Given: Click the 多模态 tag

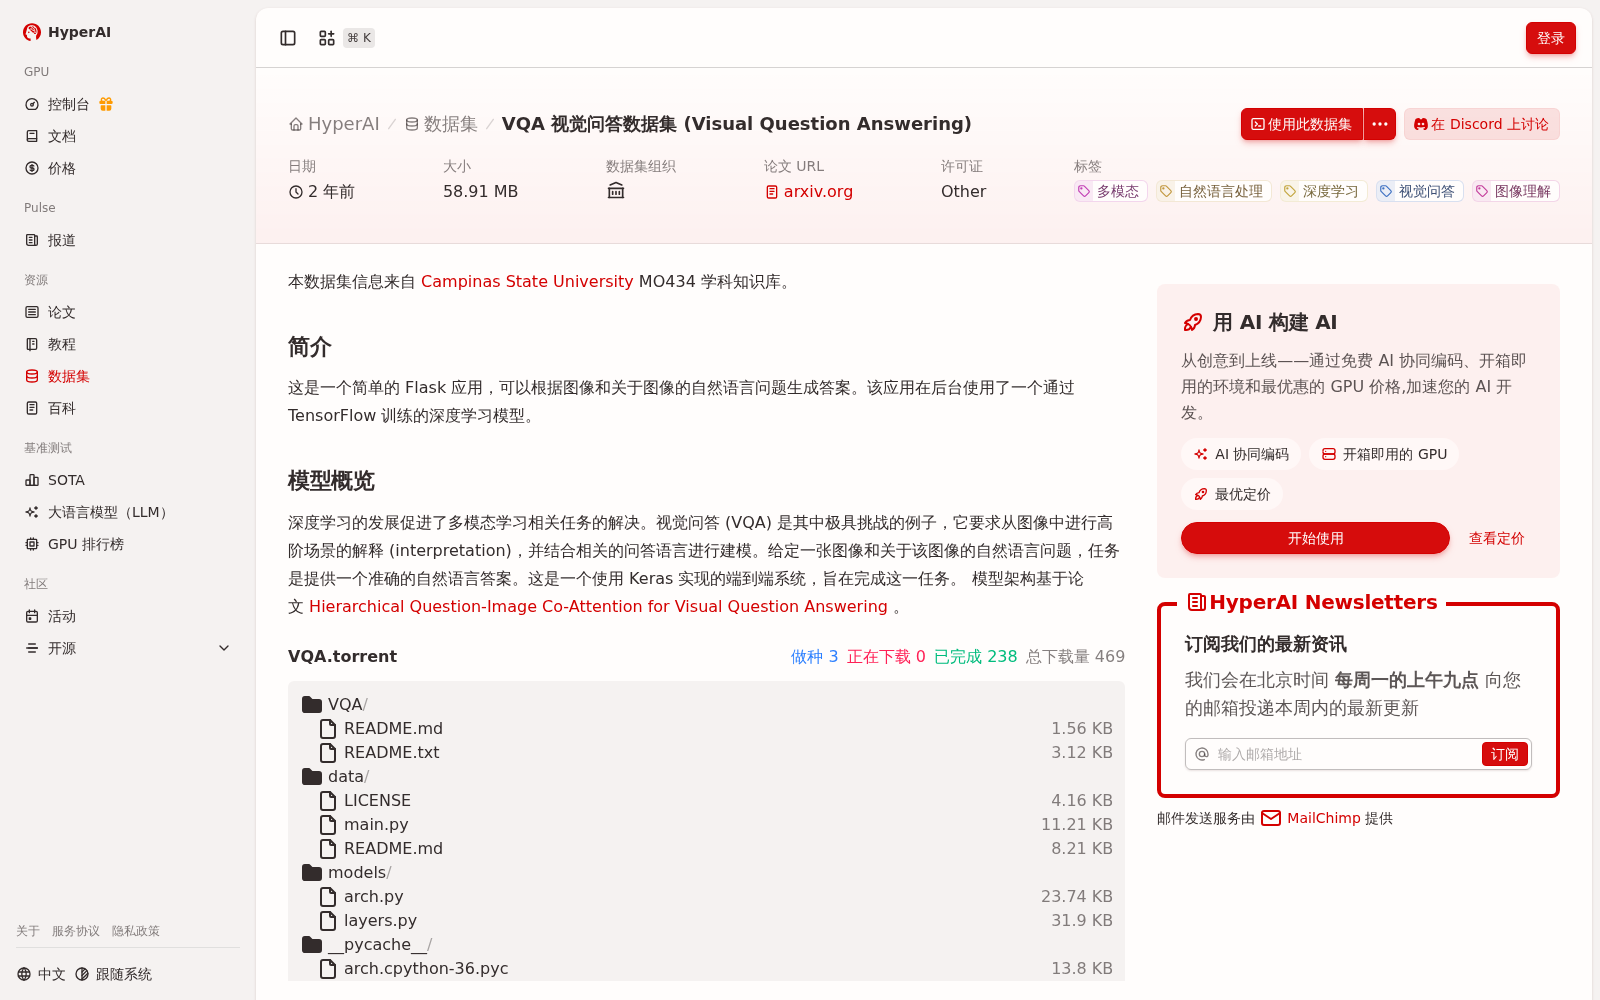Looking at the screenshot, I should [1110, 191].
